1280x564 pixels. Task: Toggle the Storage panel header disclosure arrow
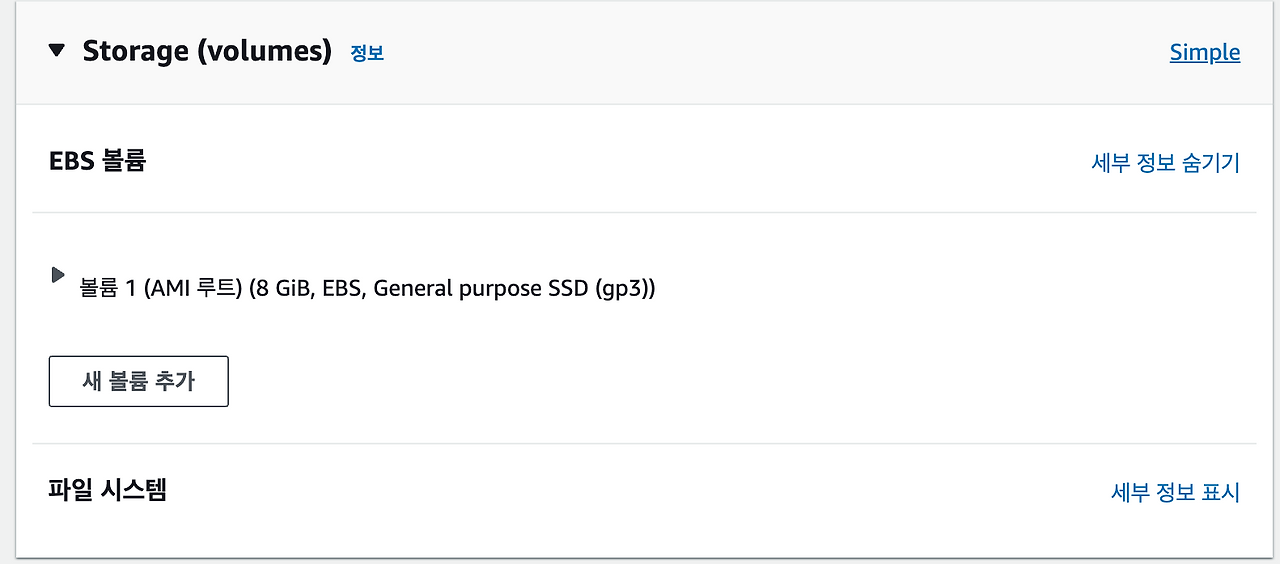(58, 50)
